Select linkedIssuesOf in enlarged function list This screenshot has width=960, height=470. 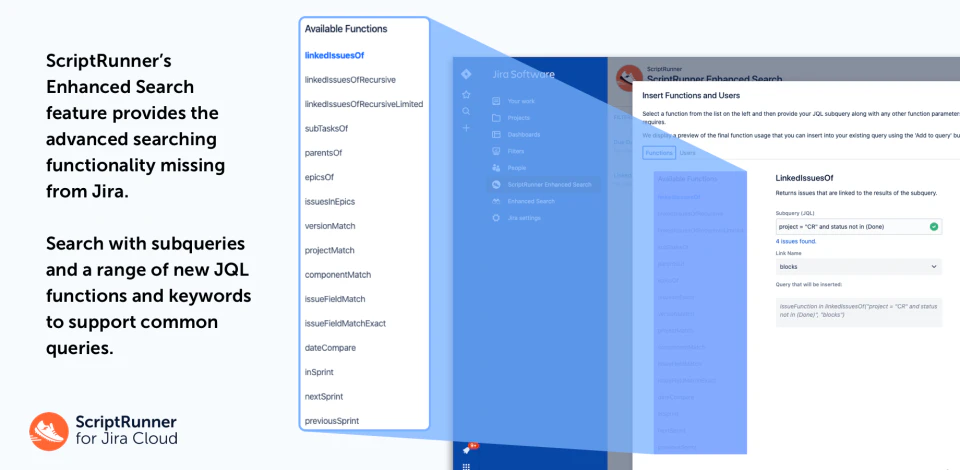(334, 55)
